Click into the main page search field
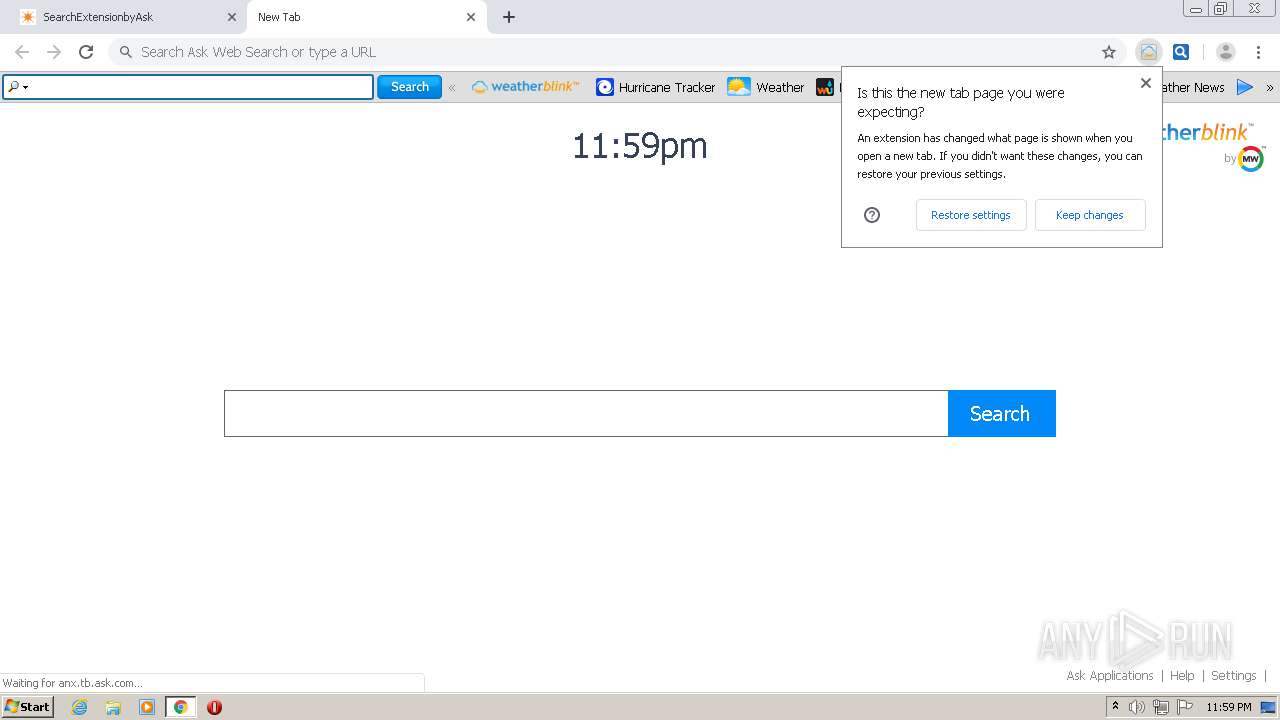 click(586, 413)
